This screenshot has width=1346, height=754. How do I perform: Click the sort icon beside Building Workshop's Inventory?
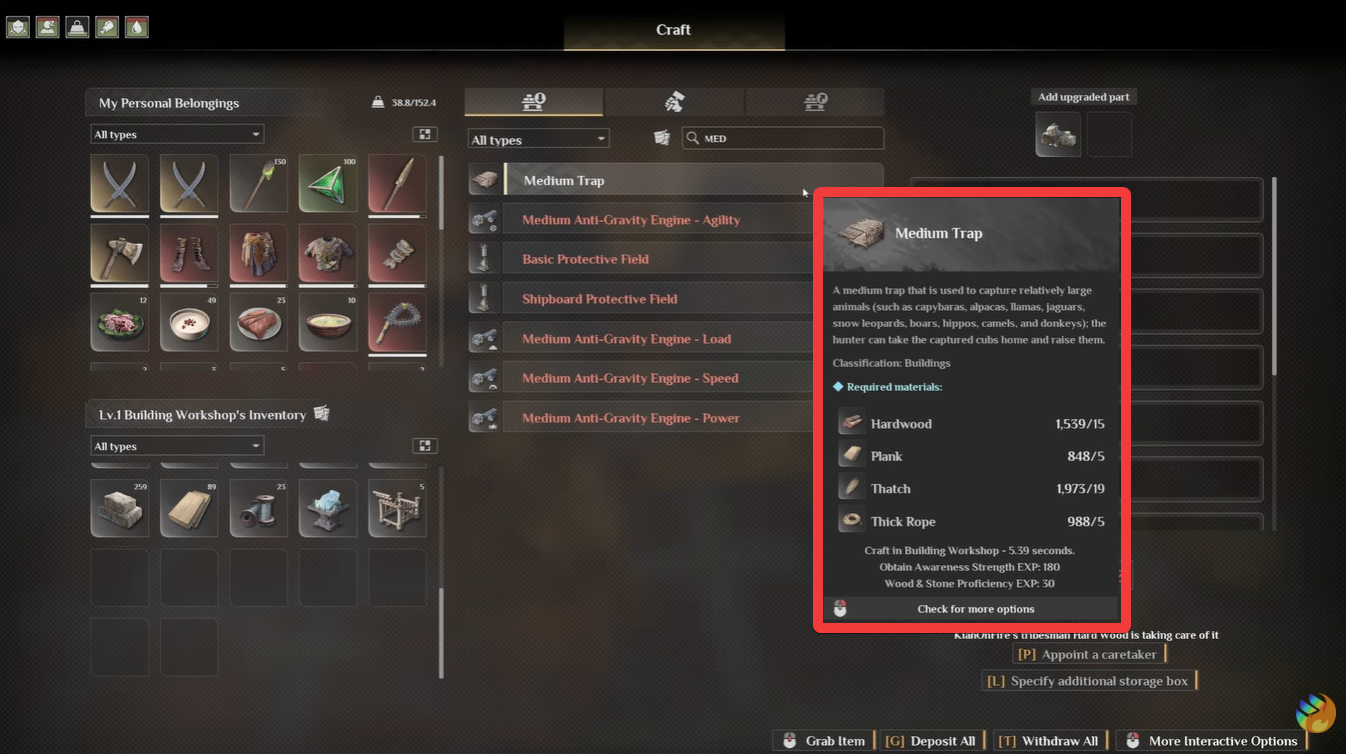coord(322,413)
